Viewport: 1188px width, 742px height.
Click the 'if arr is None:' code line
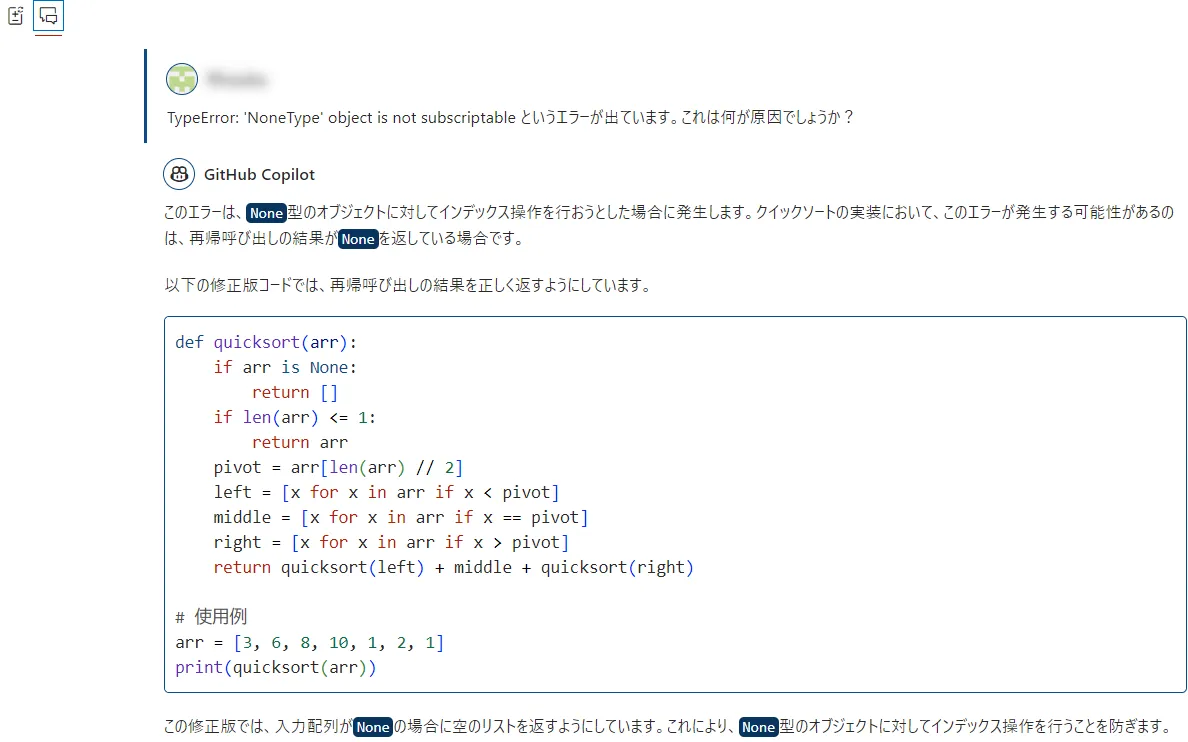coord(285,368)
